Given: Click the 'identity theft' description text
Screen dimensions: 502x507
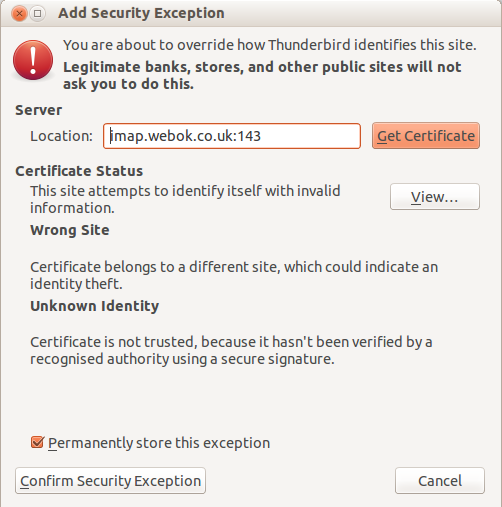Looking at the screenshot, I should pos(234,275).
